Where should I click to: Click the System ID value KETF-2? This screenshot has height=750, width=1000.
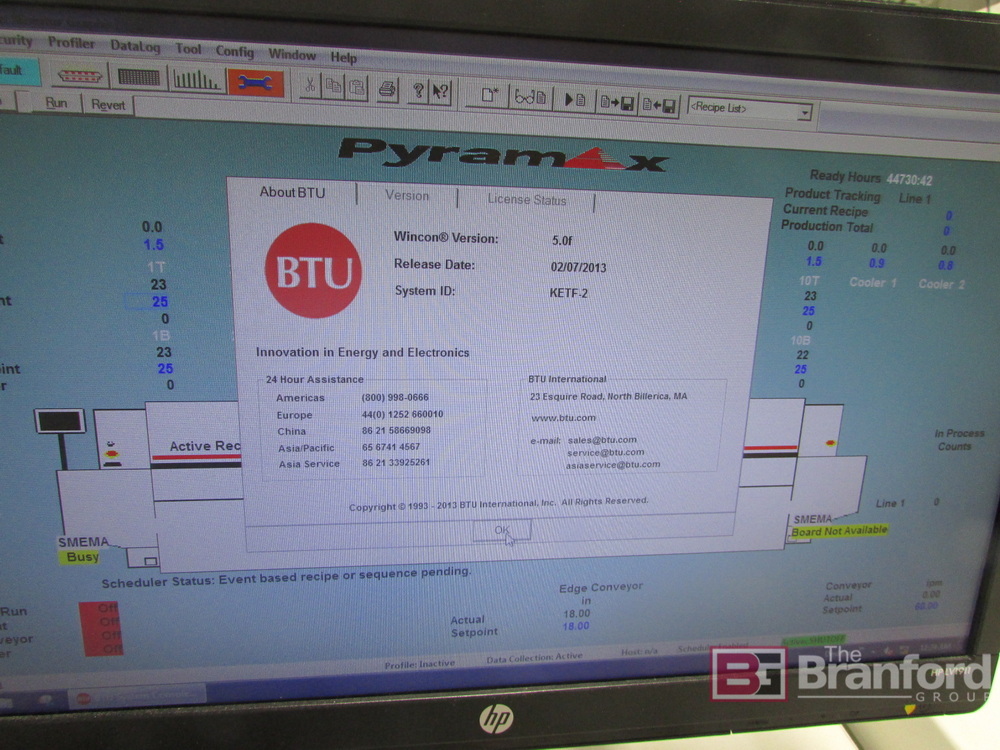568,293
